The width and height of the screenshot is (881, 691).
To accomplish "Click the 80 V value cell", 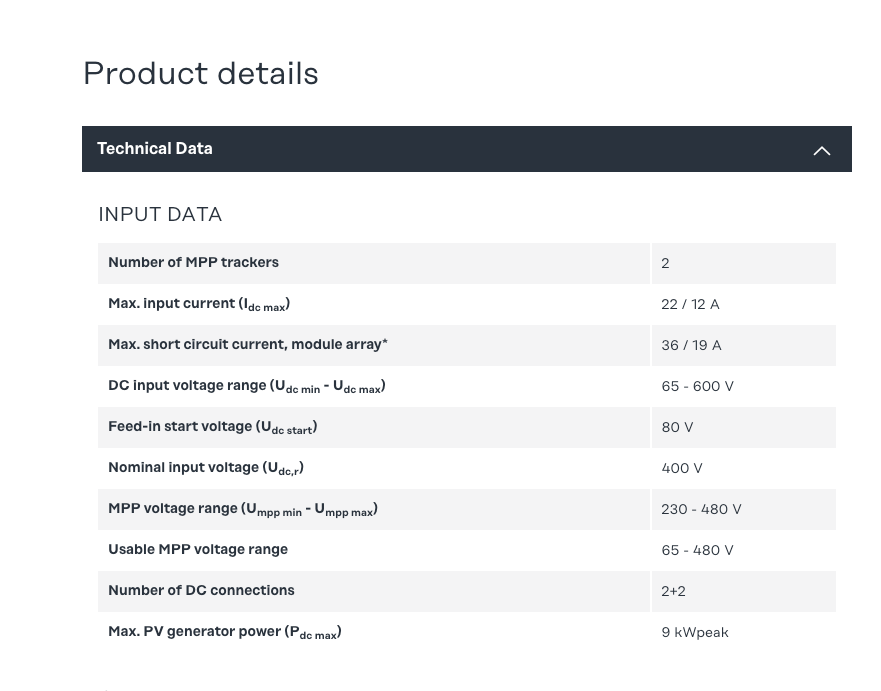I will click(x=677, y=427).
